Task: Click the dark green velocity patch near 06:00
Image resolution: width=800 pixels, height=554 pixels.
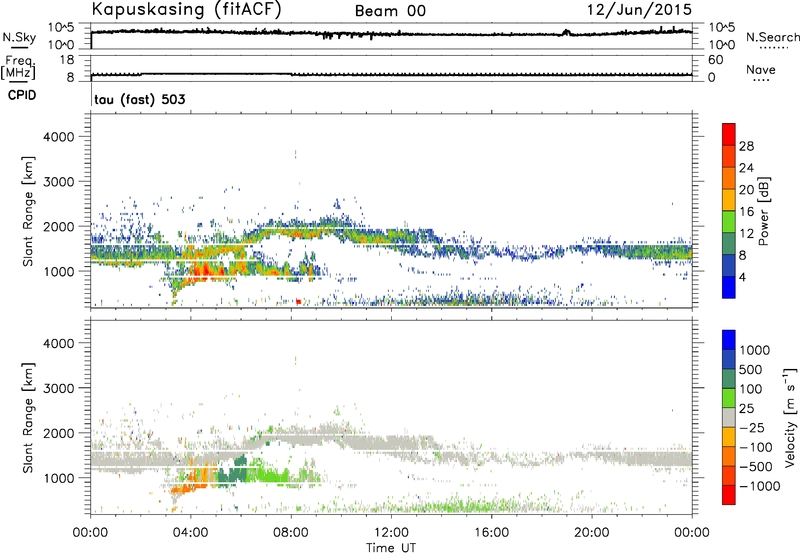Action: coord(232,472)
